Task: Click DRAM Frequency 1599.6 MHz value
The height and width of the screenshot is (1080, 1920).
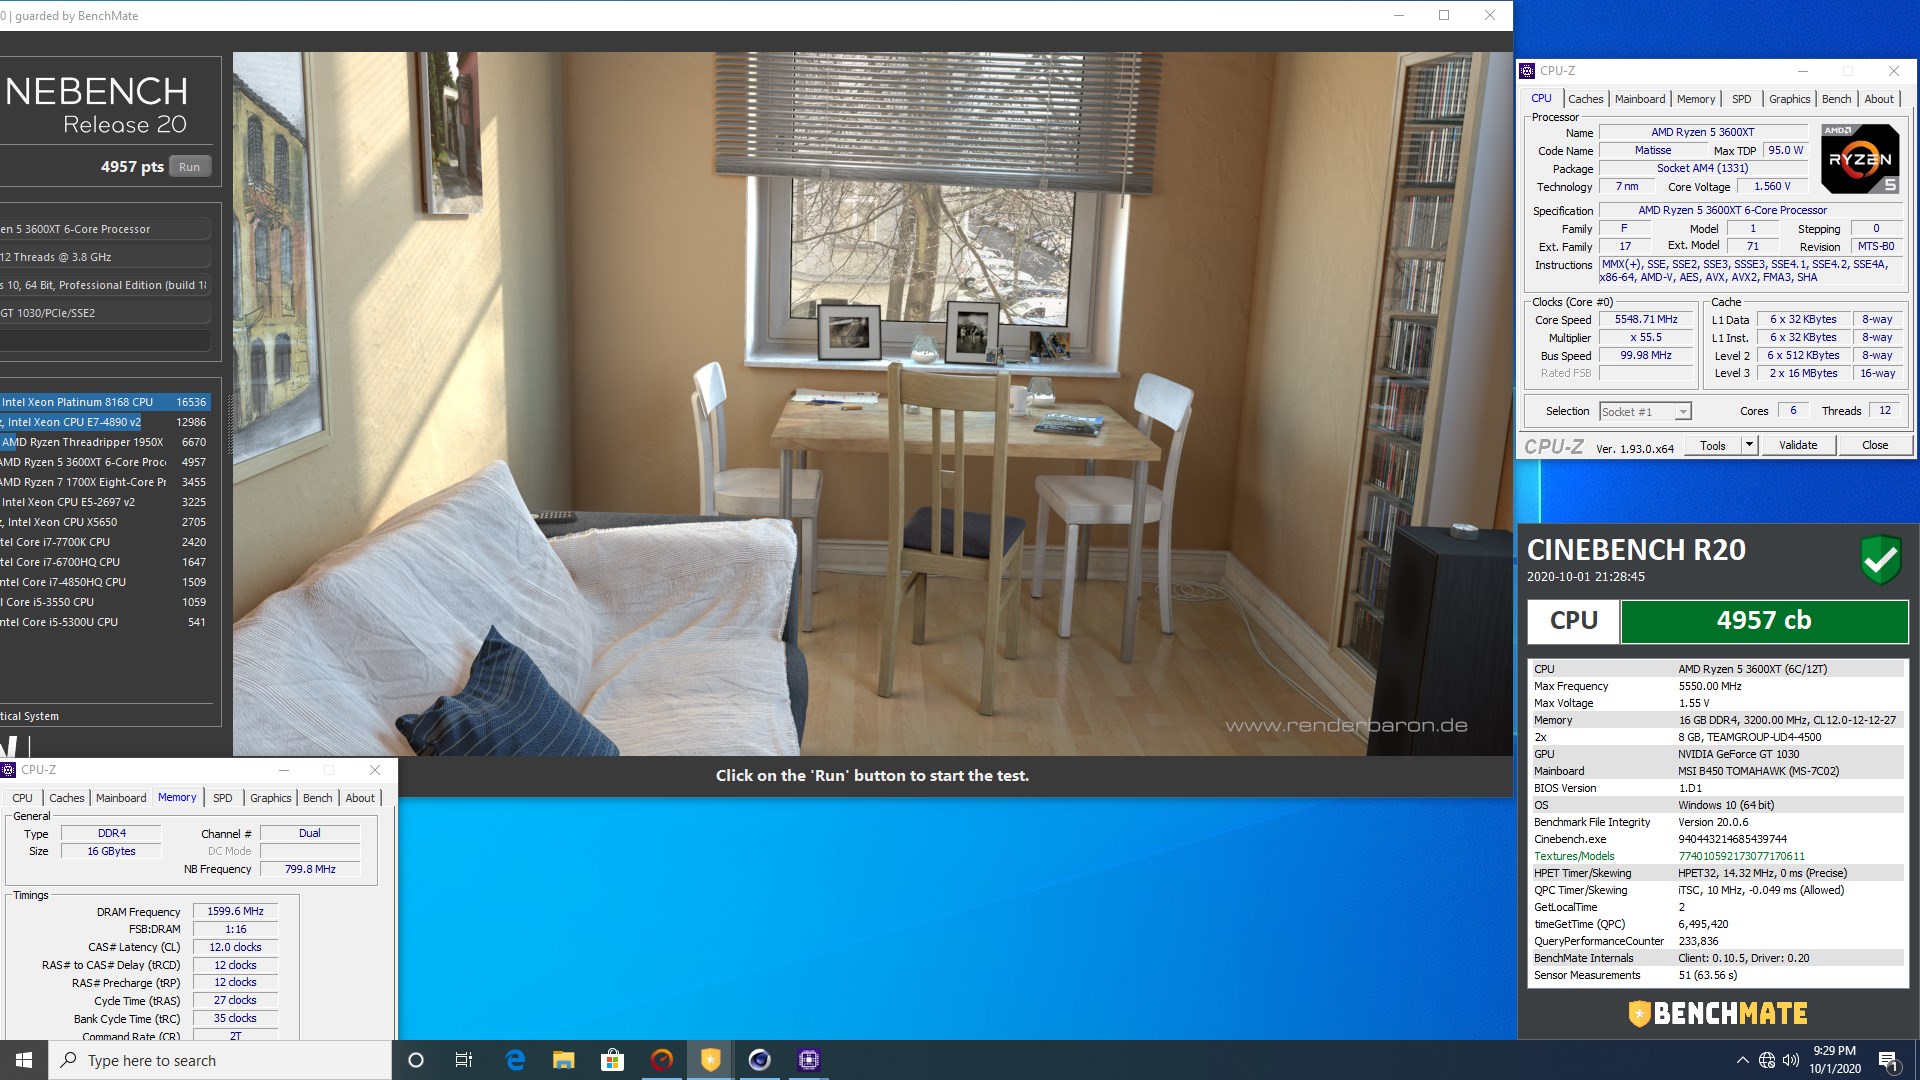Action: [235, 912]
